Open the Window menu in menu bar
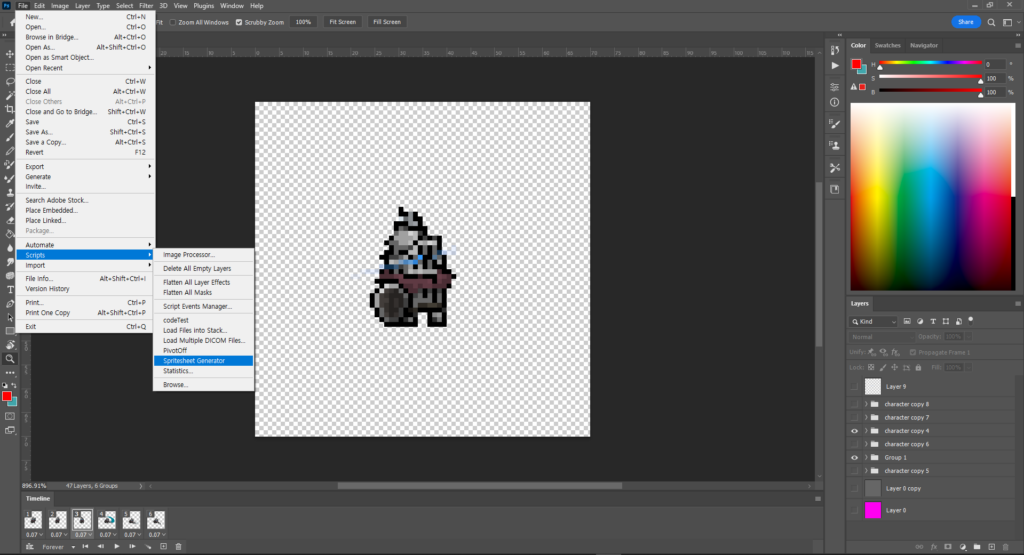1024x555 pixels. [x=231, y=6]
